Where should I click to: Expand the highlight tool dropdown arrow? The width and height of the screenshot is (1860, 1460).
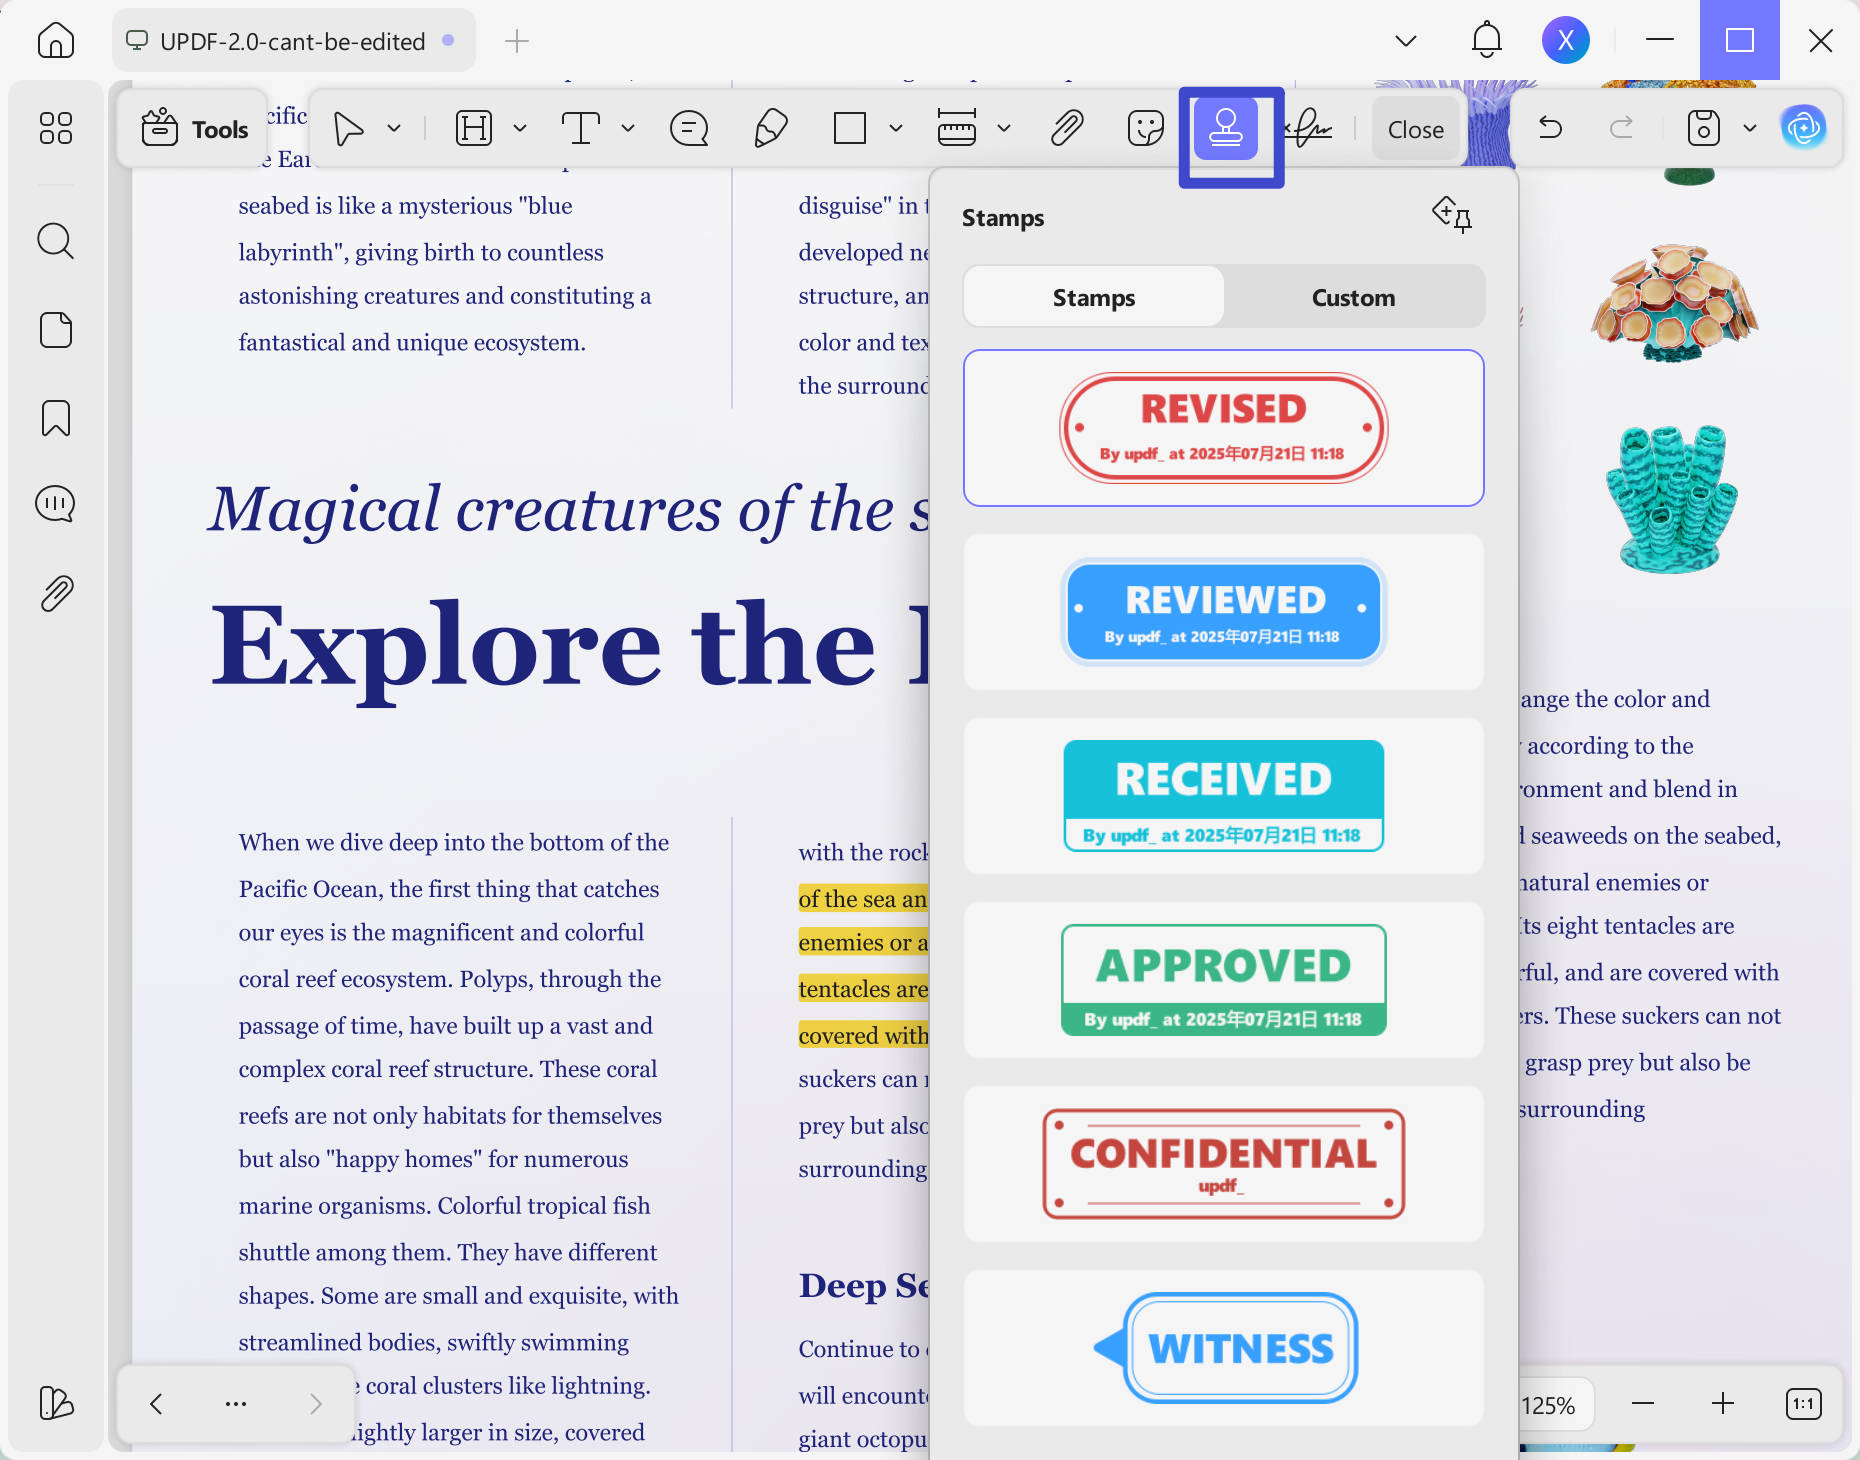click(520, 129)
